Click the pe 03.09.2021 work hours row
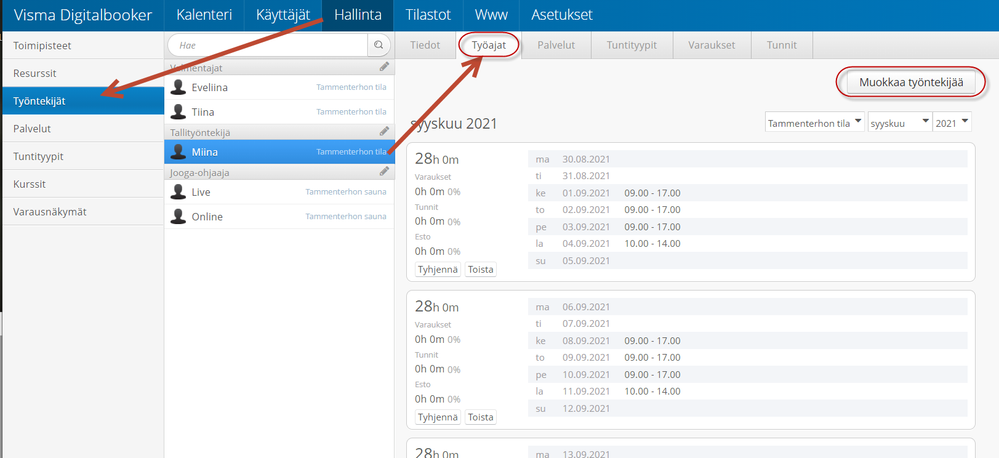999x458 pixels. click(748, 227)
